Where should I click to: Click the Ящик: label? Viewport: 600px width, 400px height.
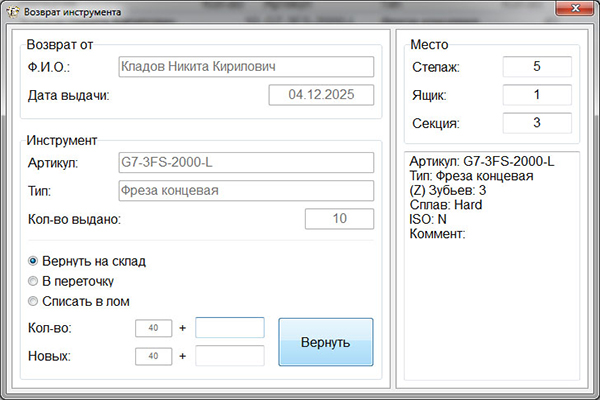[429, 95]
